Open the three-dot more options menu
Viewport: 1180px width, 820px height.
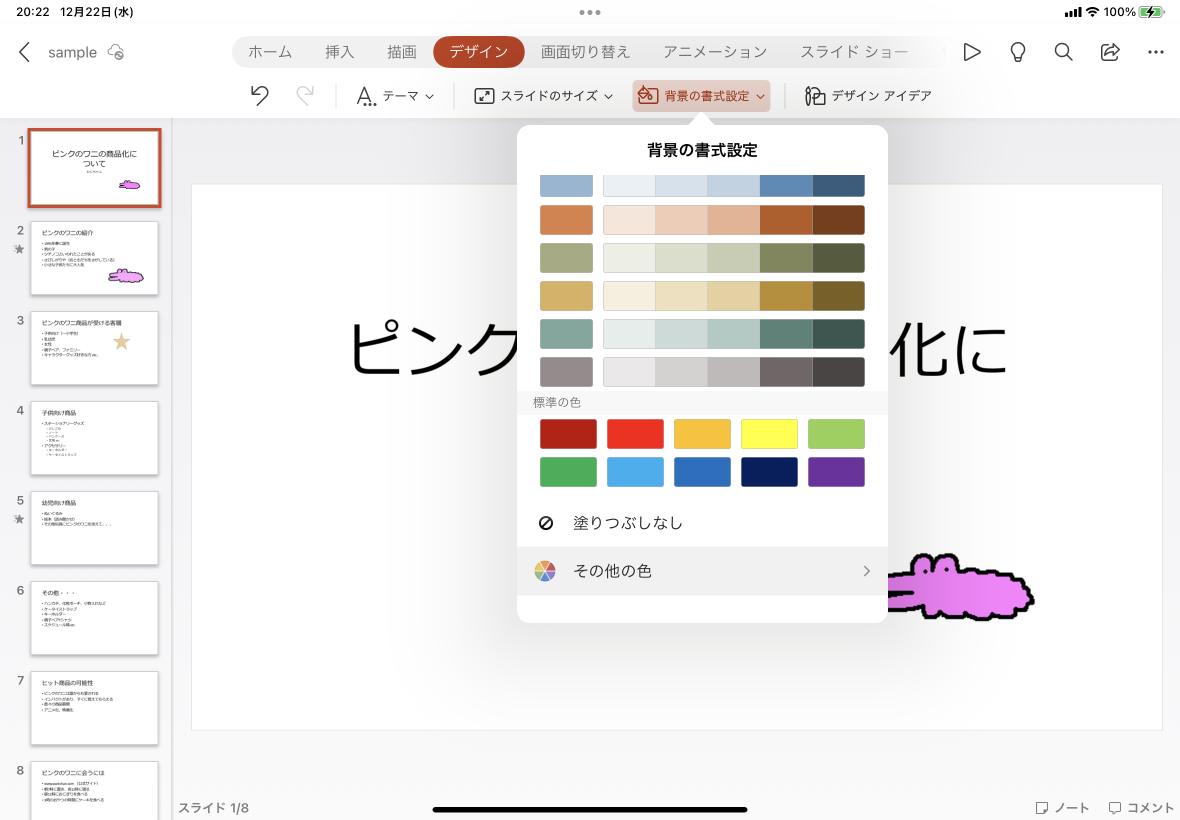click(x=1156, y=52)
